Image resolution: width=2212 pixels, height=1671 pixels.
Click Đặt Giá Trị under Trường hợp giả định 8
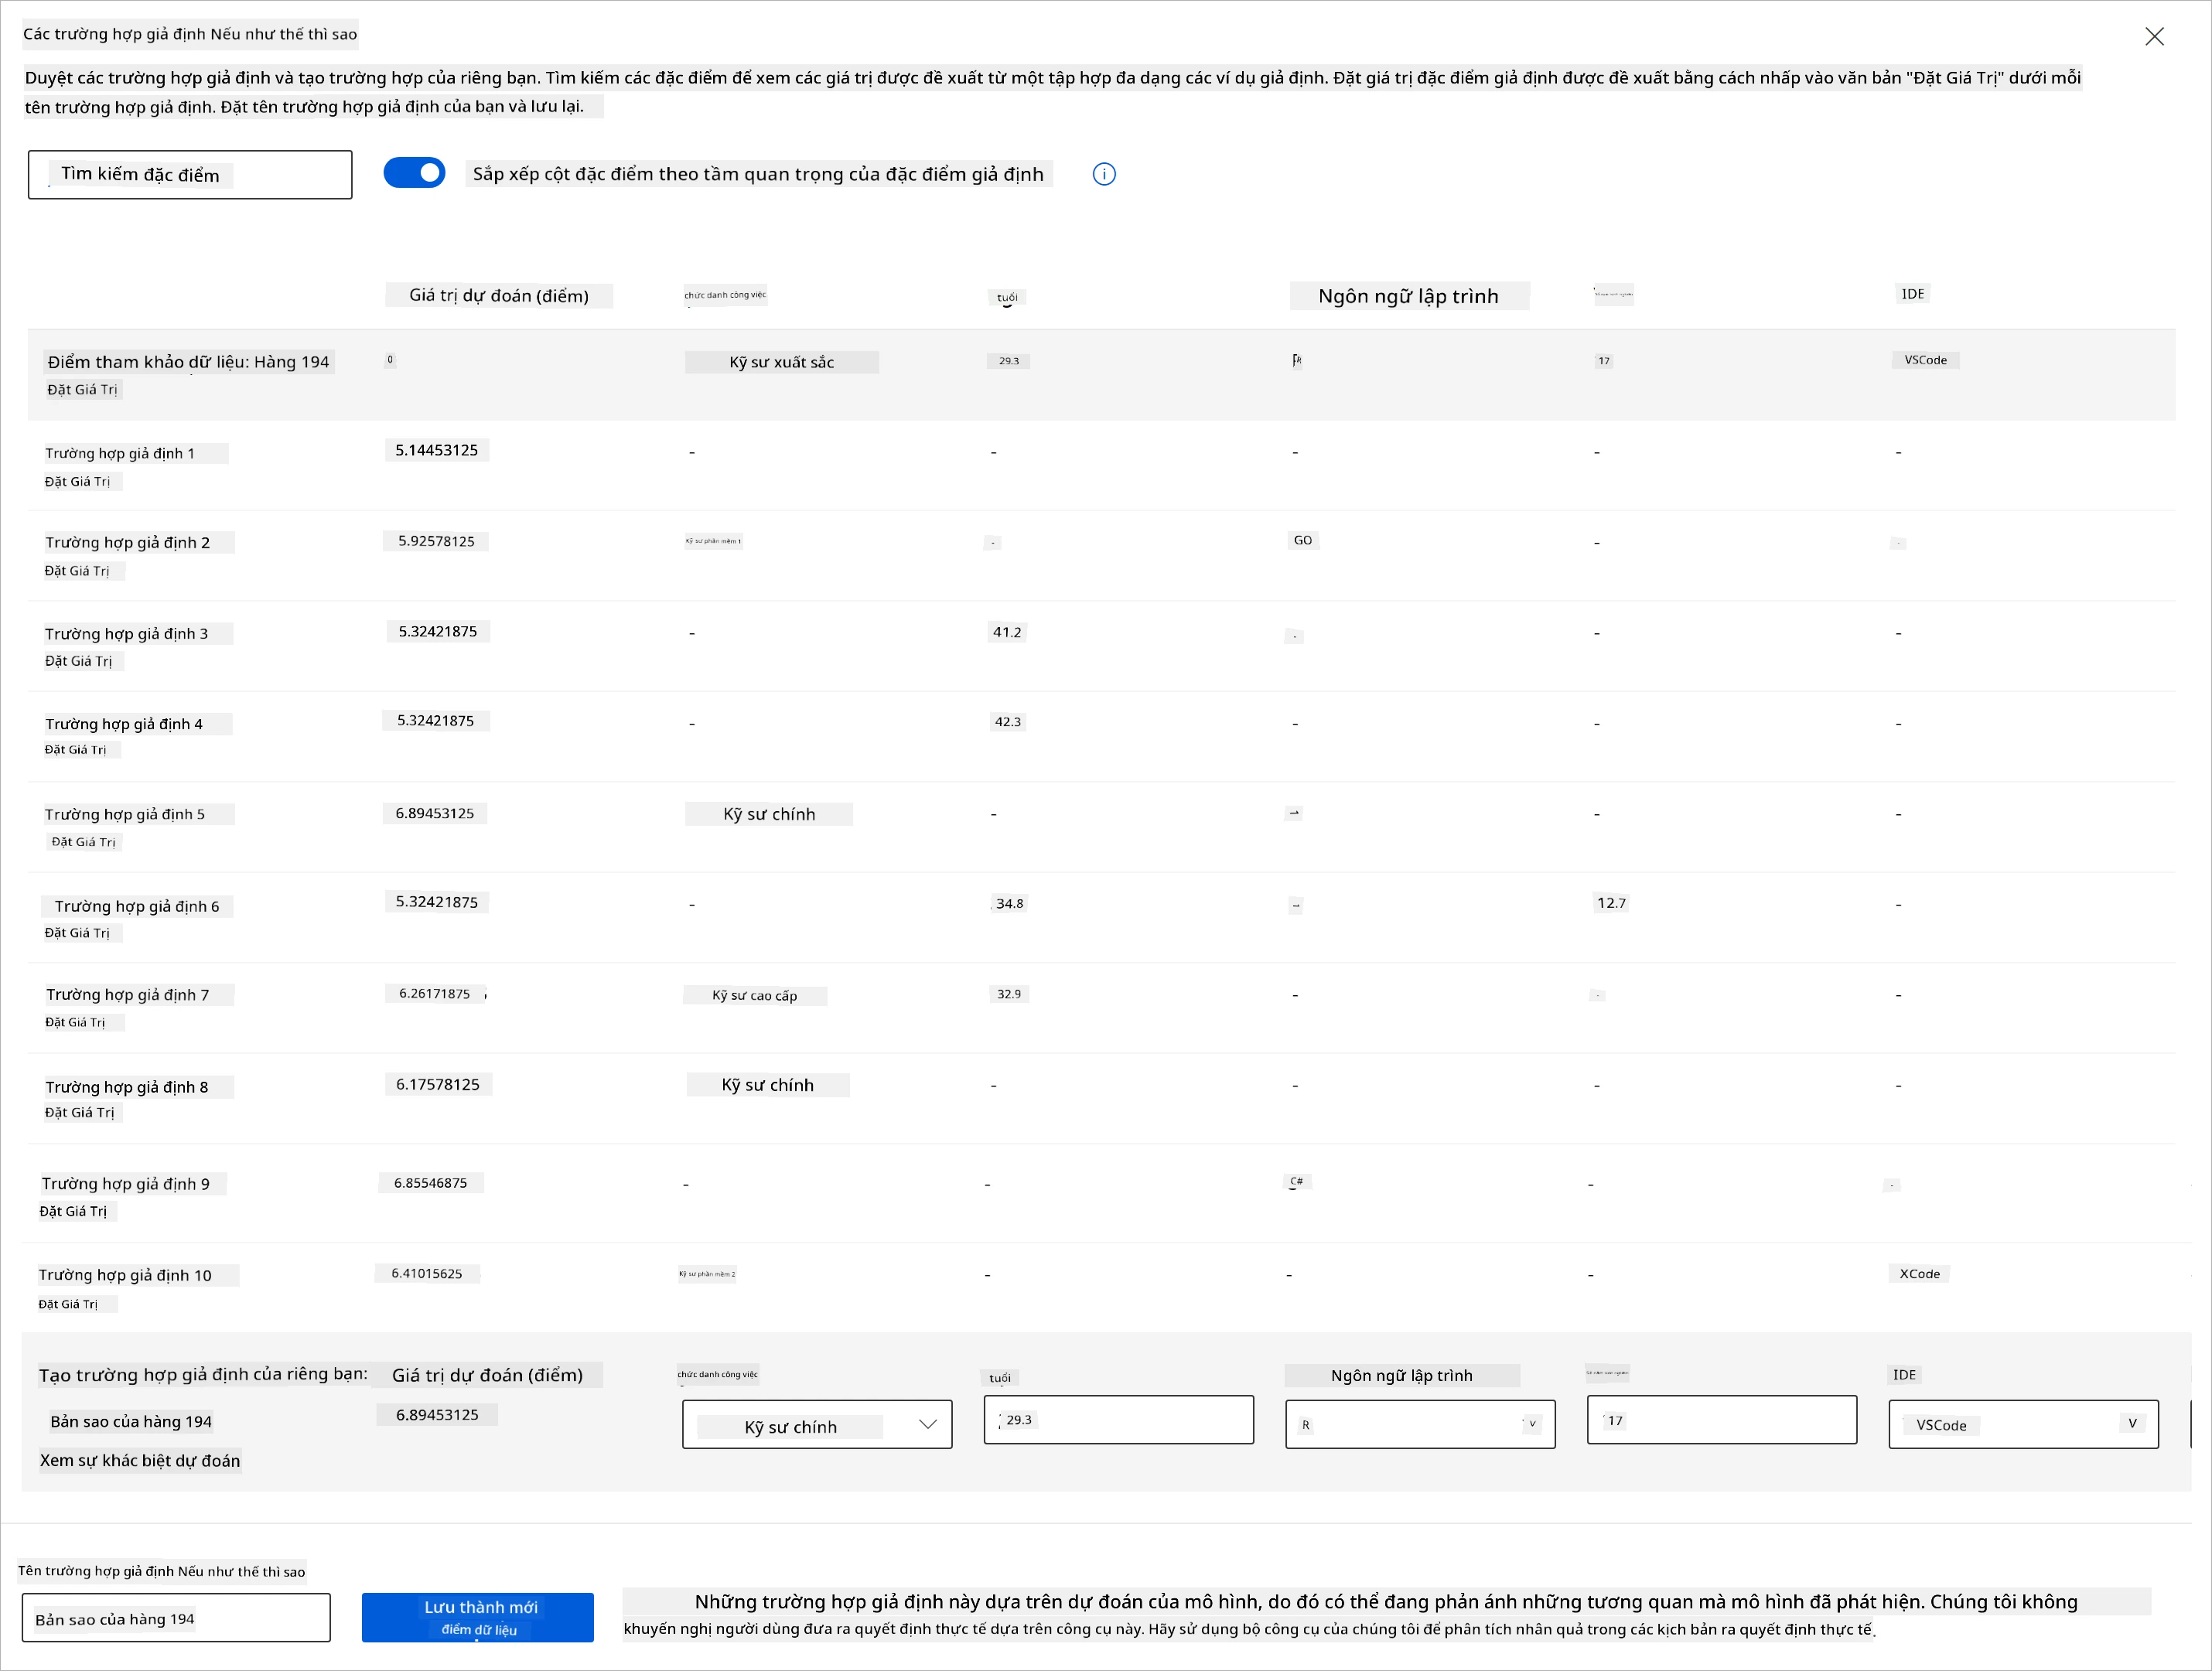[80, 1113]
